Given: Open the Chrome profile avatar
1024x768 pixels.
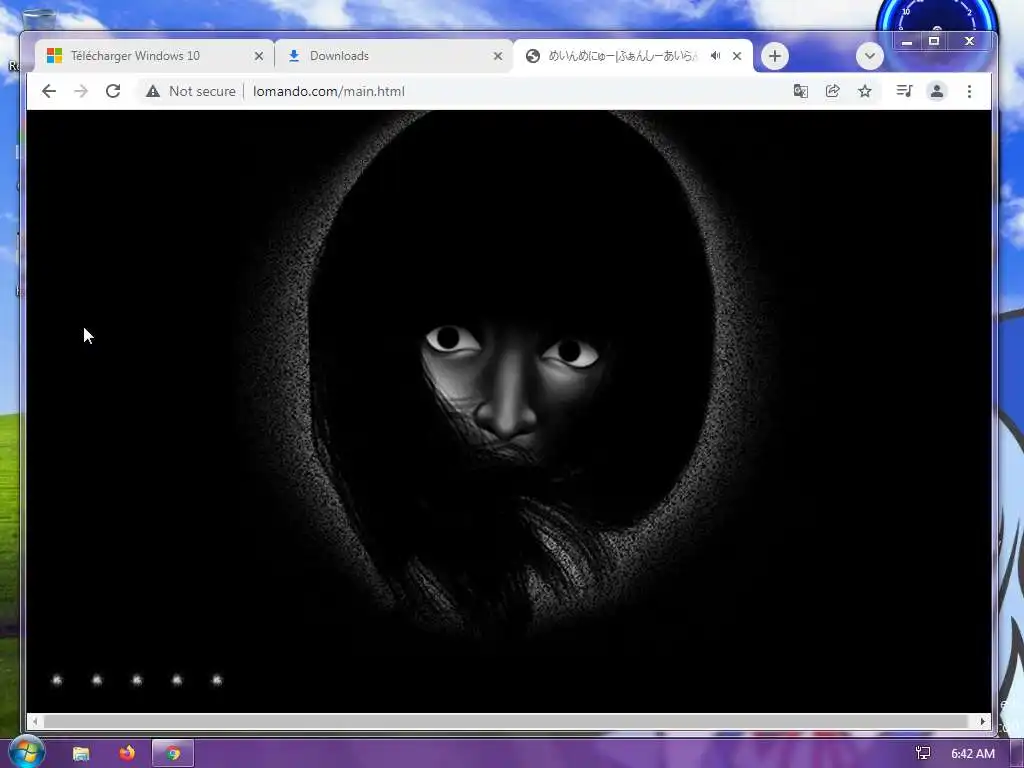Looking at the screenshot, I should (936, 91).
